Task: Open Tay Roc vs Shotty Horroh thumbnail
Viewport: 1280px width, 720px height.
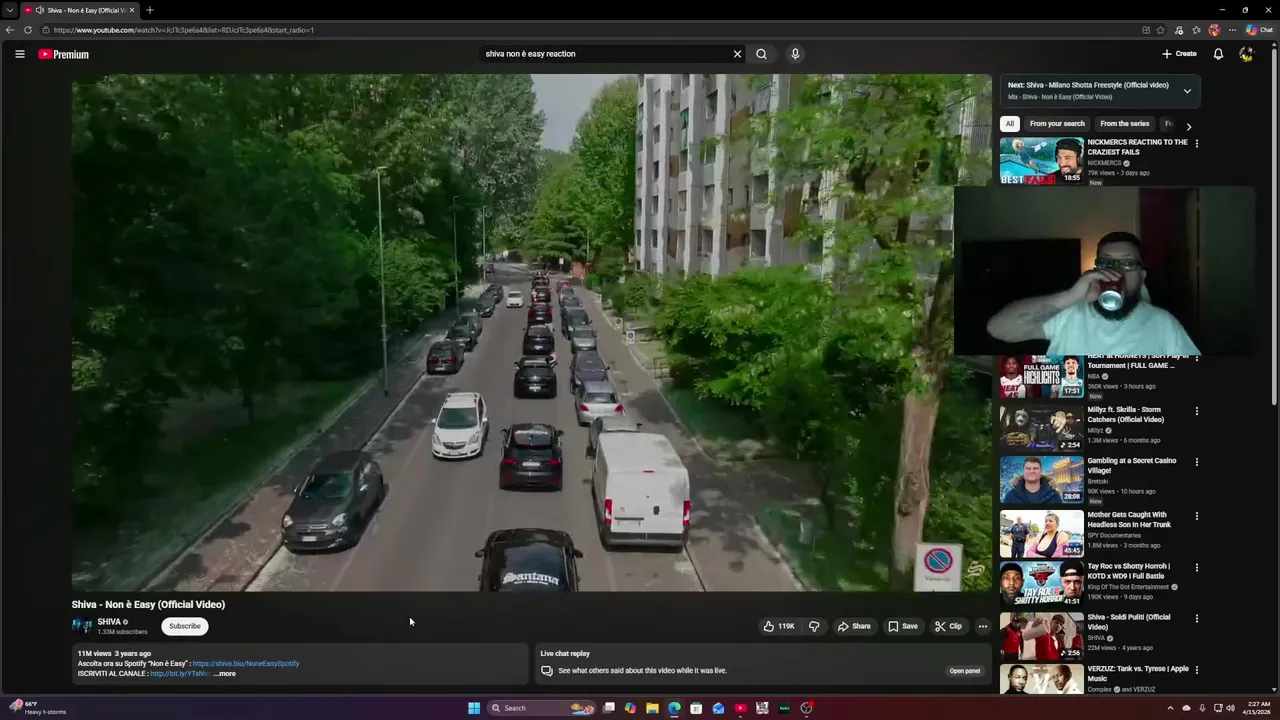Action: (1041, 584)
